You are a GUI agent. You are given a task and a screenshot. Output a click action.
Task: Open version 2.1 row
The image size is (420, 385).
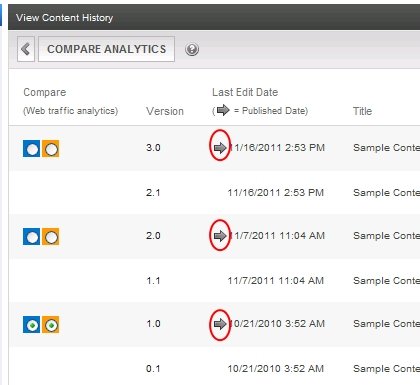click(214, 193)
